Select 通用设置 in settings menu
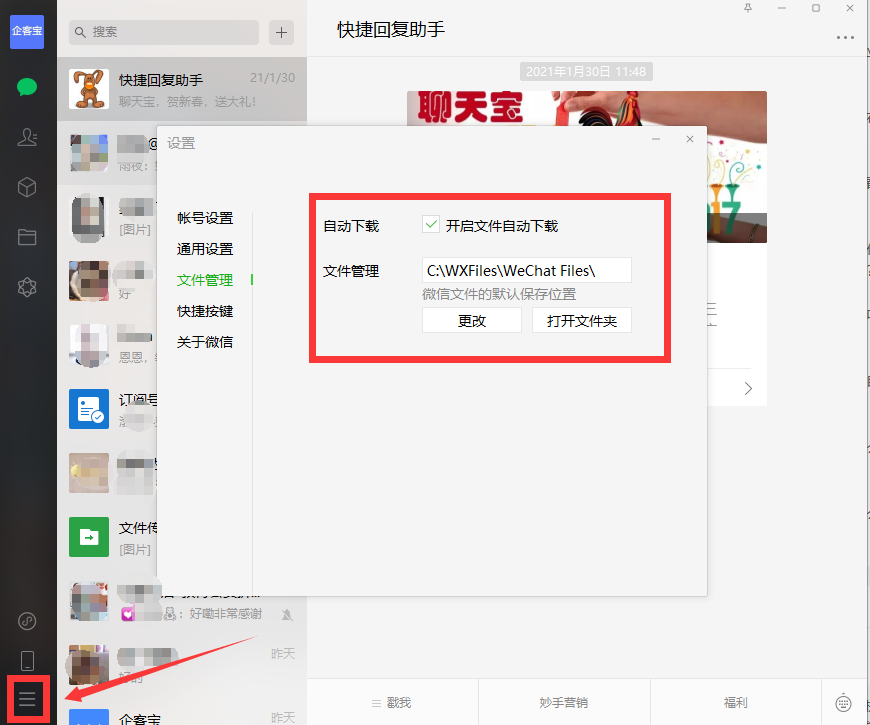This screenshot has height=725, width=870. tap(205, 249)
